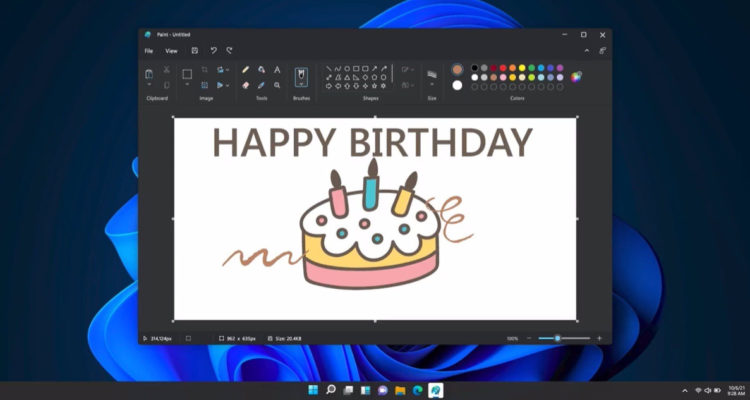Open the Windows Start menu
Viewport: 750px width, 400px height.
click(x=313, y=390)
